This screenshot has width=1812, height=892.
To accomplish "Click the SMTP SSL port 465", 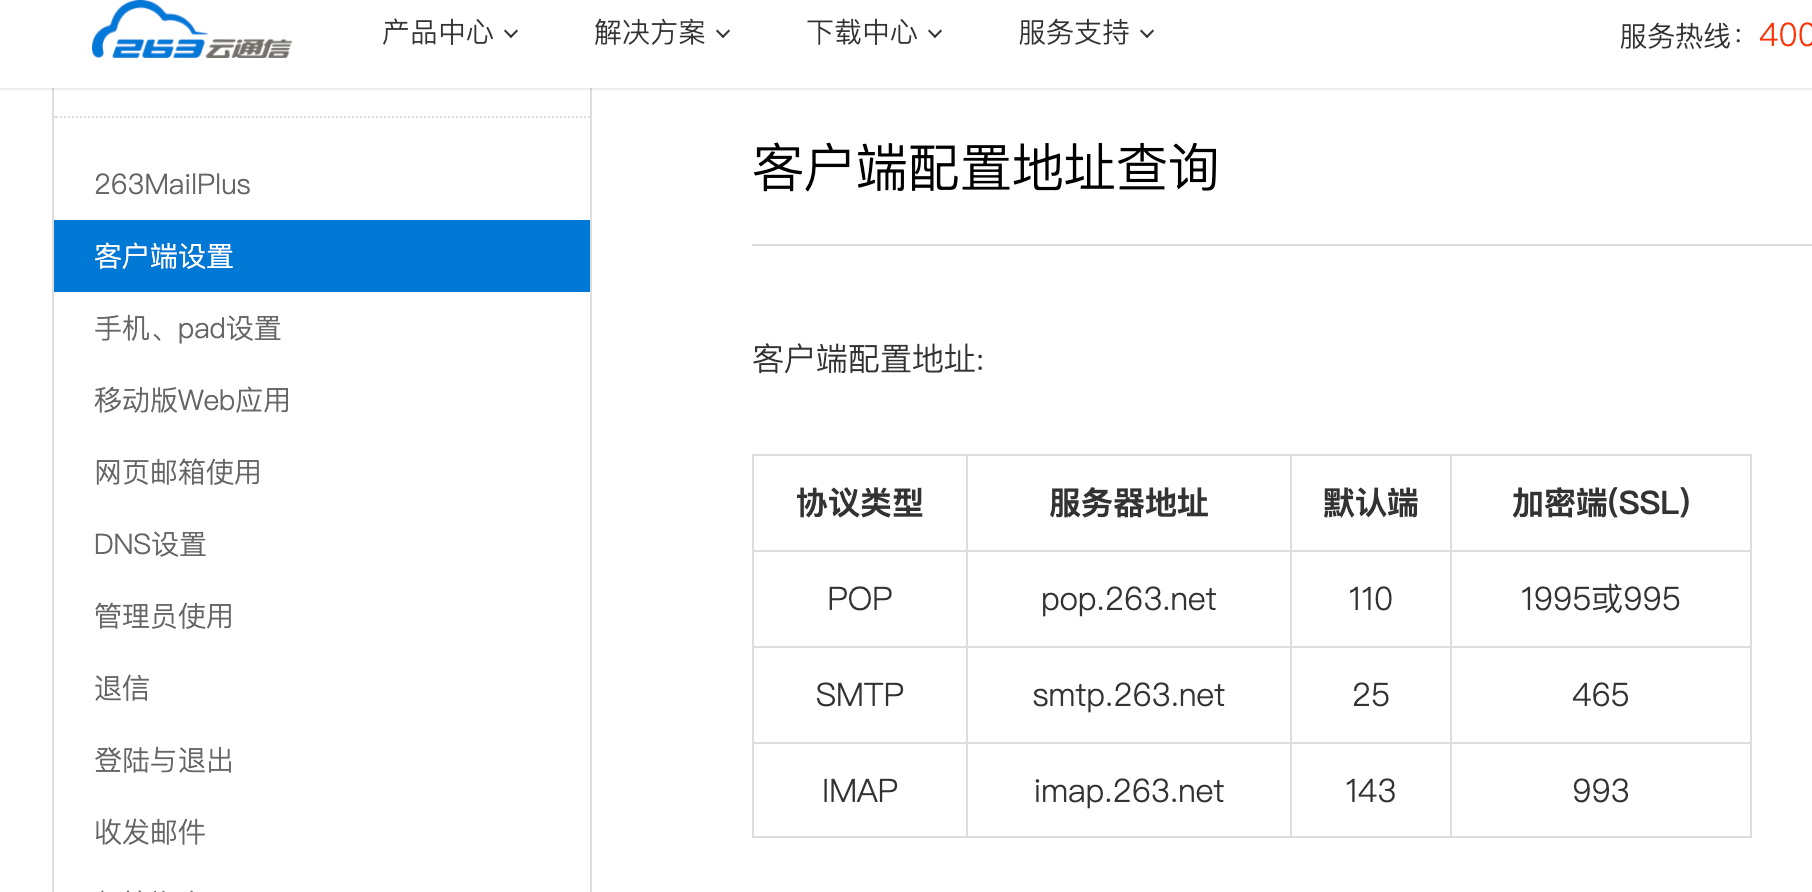I will (x=1601, y=695).
